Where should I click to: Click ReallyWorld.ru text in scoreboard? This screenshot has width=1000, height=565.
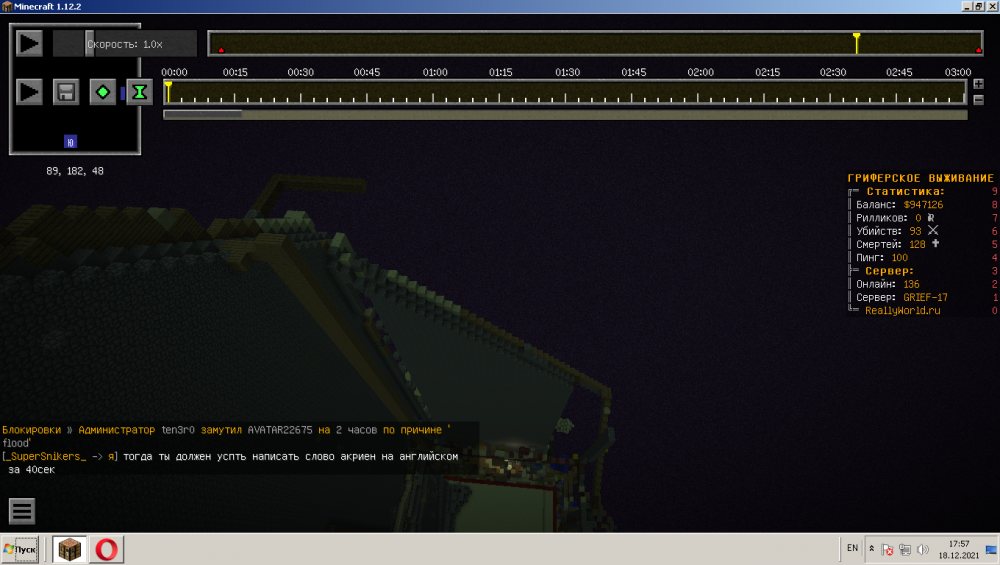(x=902, y=311)
